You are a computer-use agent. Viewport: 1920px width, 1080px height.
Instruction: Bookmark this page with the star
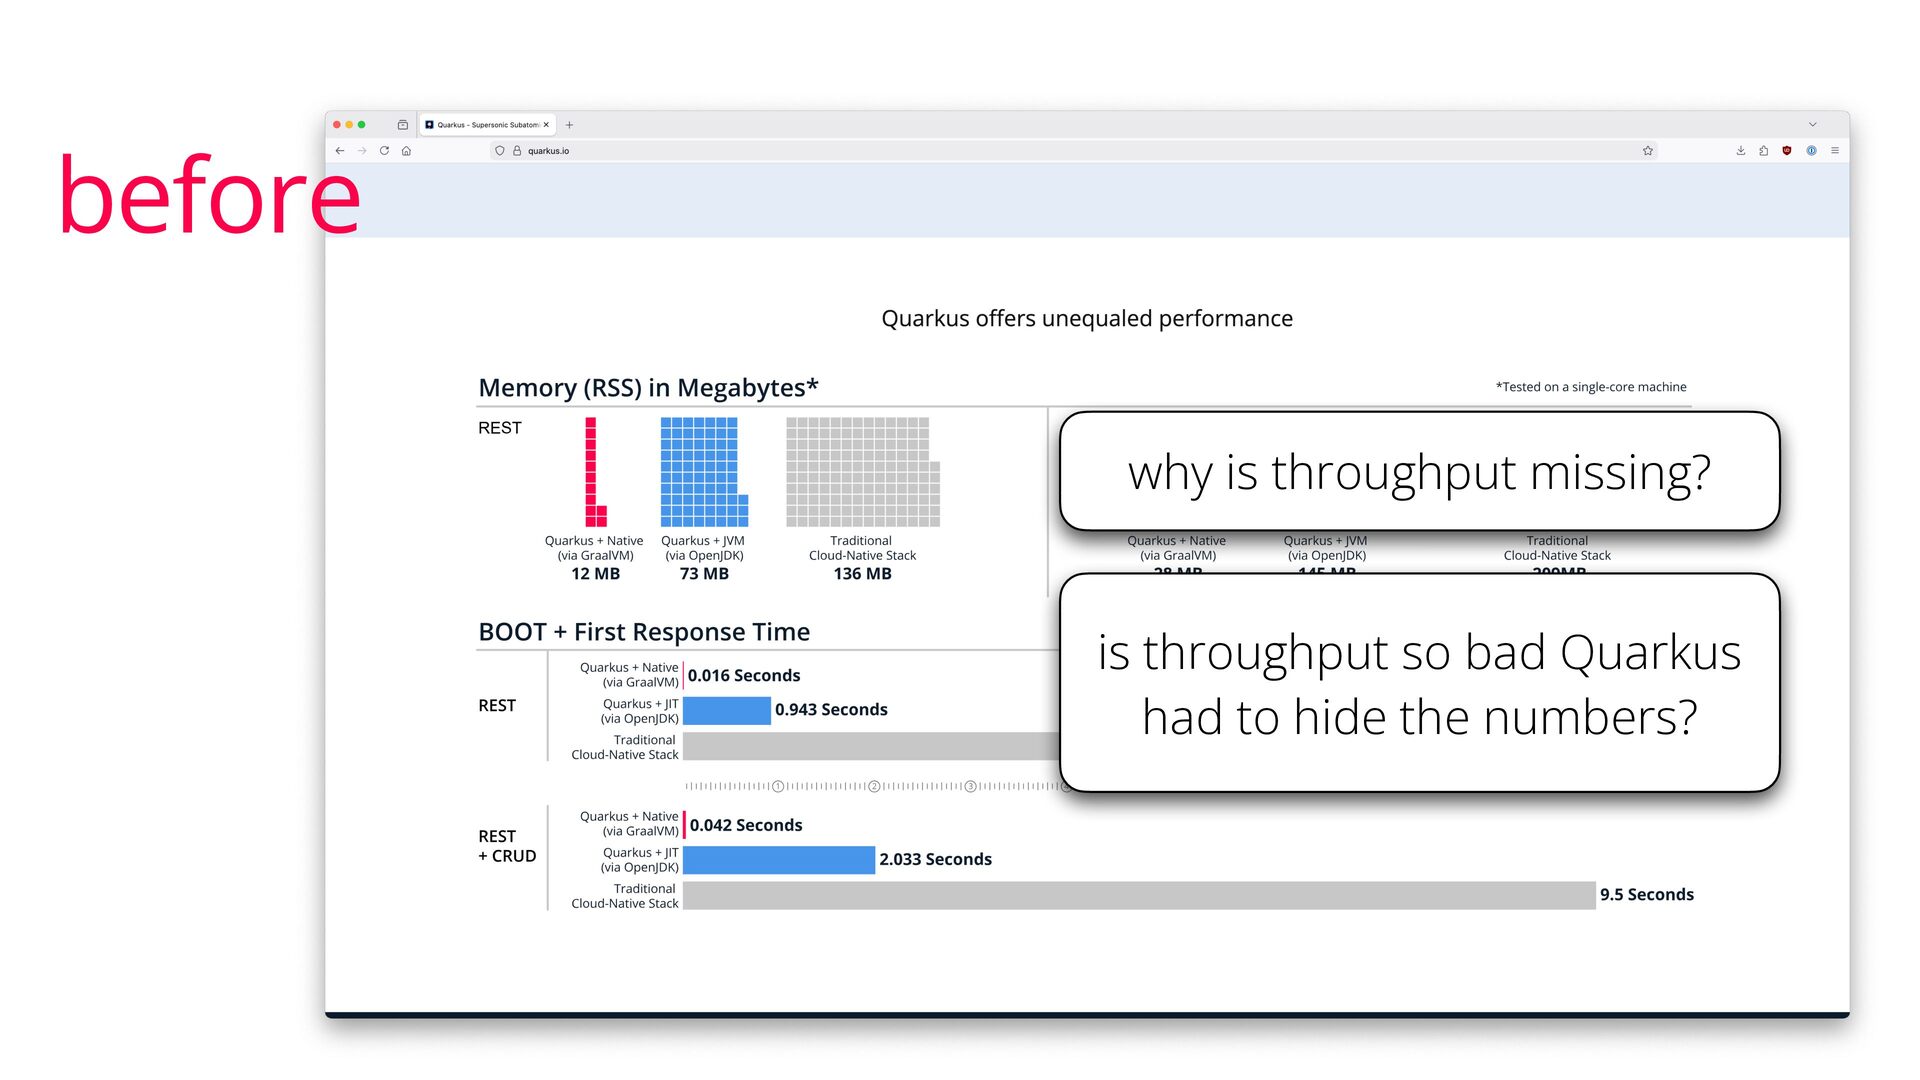point(1648,151)
